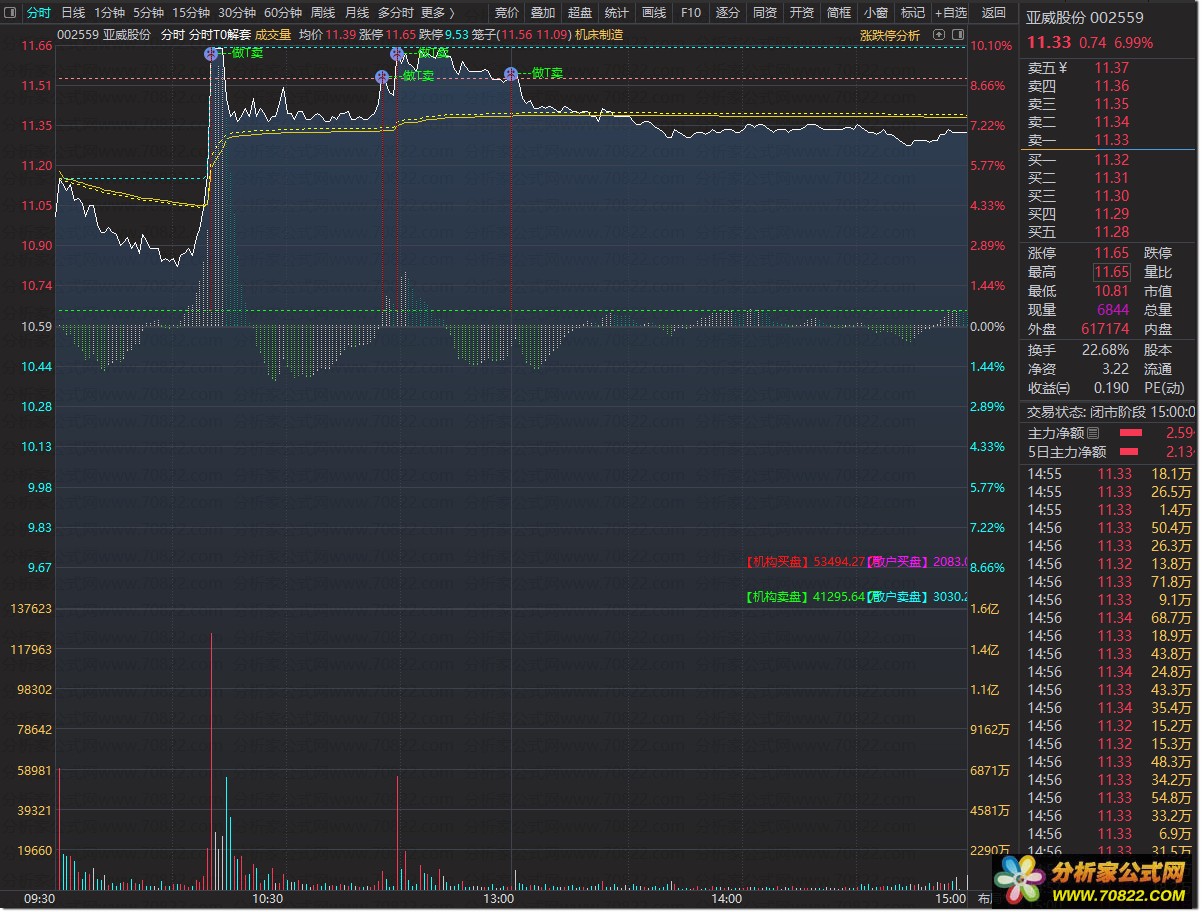Click the panel layout icon before 分时

(9, 13)
